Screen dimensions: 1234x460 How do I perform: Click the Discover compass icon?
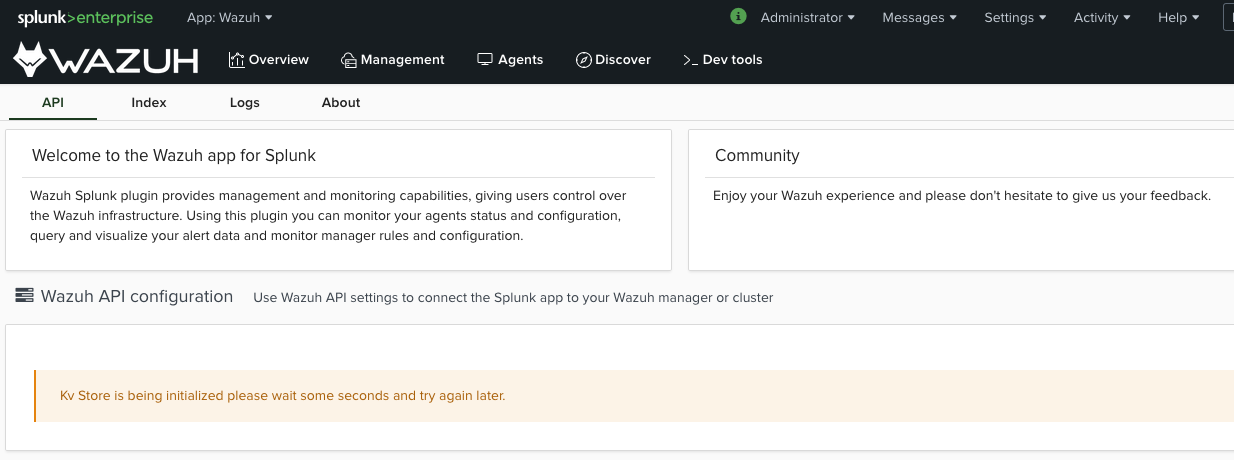(584, 60)
